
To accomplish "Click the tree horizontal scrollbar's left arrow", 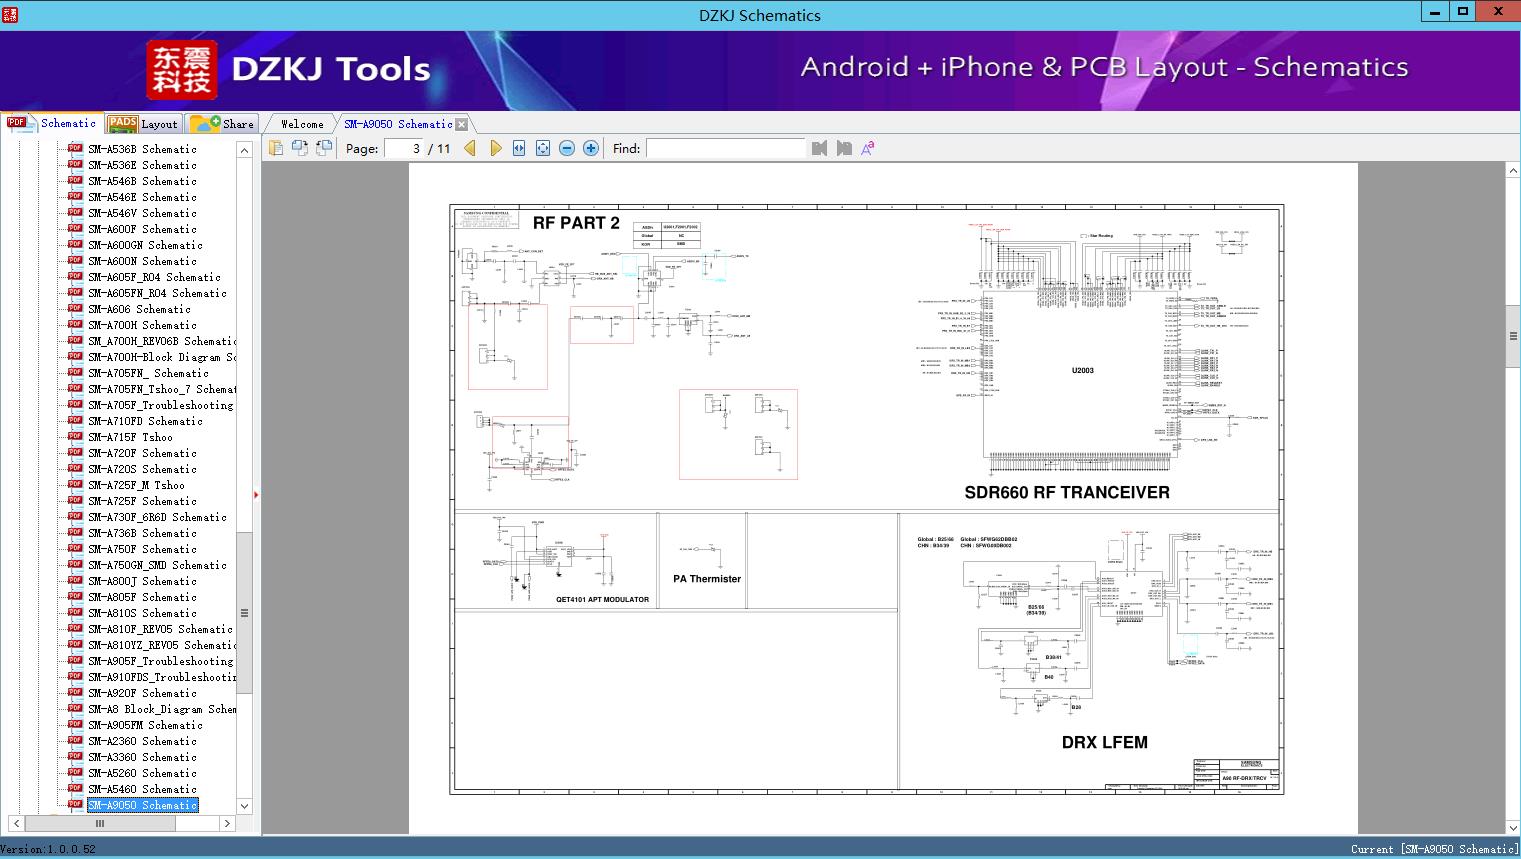I will (x=17, y=823).
